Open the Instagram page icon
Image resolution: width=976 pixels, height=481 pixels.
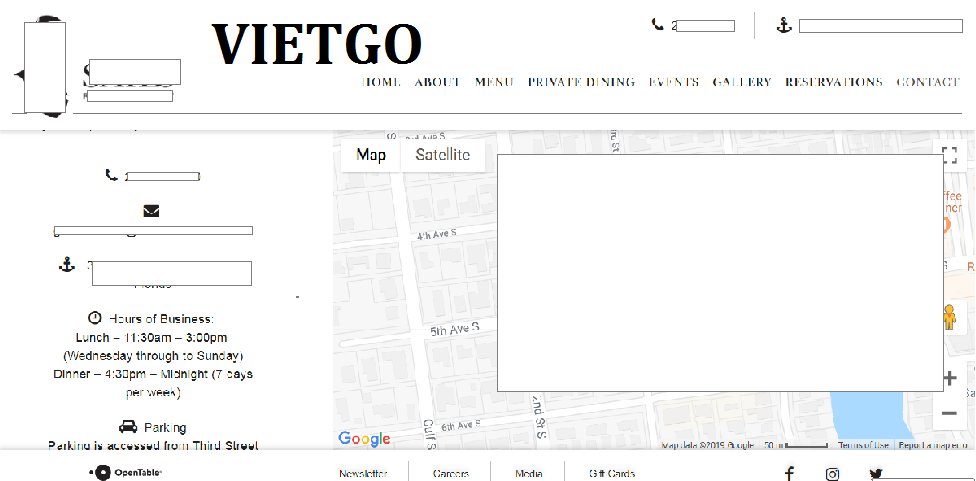(832, 474)
